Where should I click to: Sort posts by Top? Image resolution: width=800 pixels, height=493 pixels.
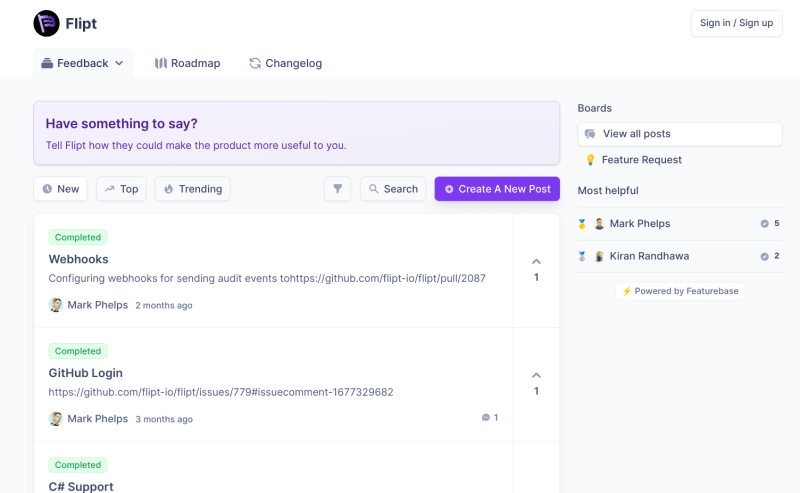pos(121,189)
